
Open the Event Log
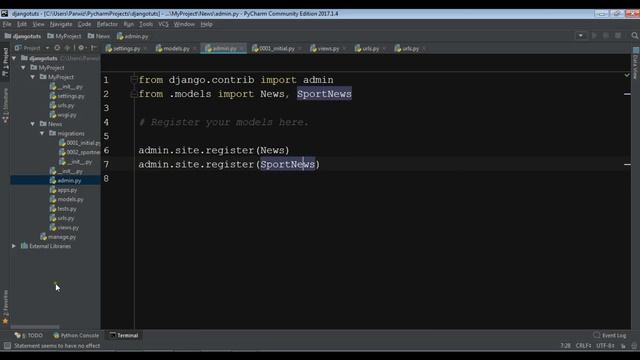610,336
